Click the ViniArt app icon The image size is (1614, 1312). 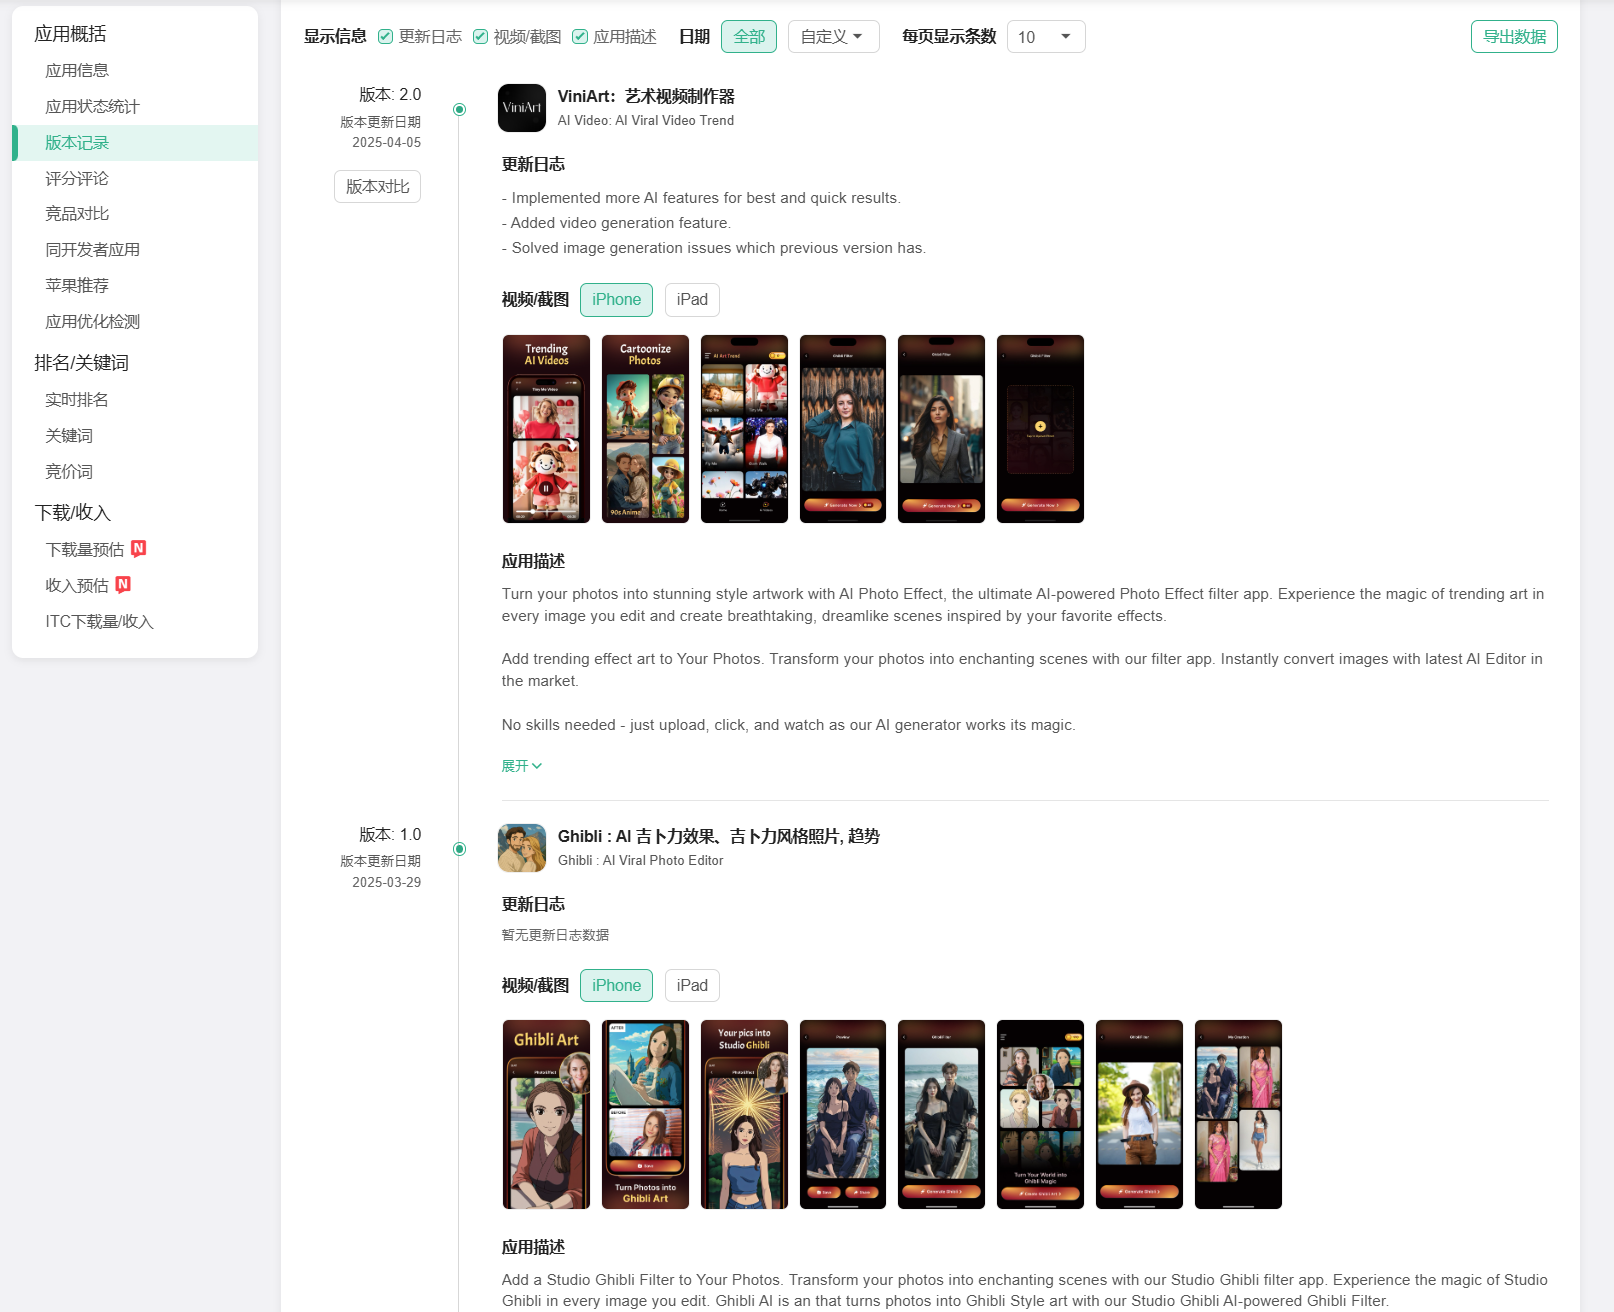pos(521,108)
